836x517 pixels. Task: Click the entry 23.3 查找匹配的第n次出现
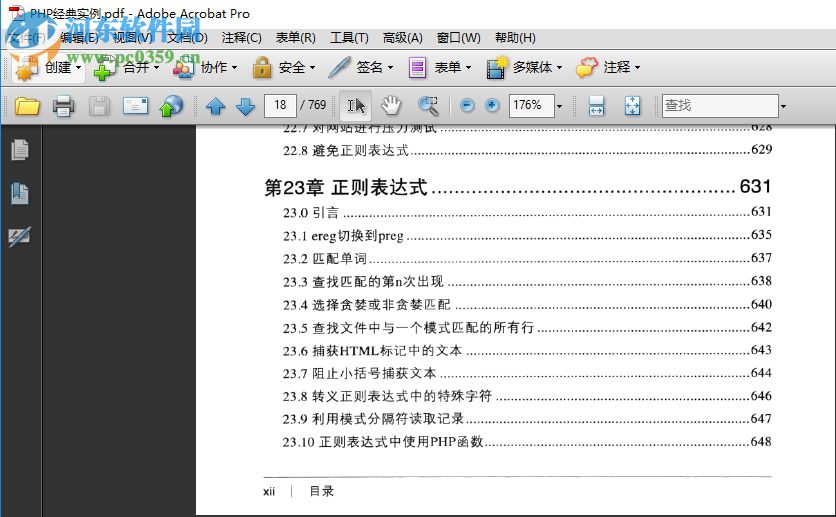[x=363, y=281]
